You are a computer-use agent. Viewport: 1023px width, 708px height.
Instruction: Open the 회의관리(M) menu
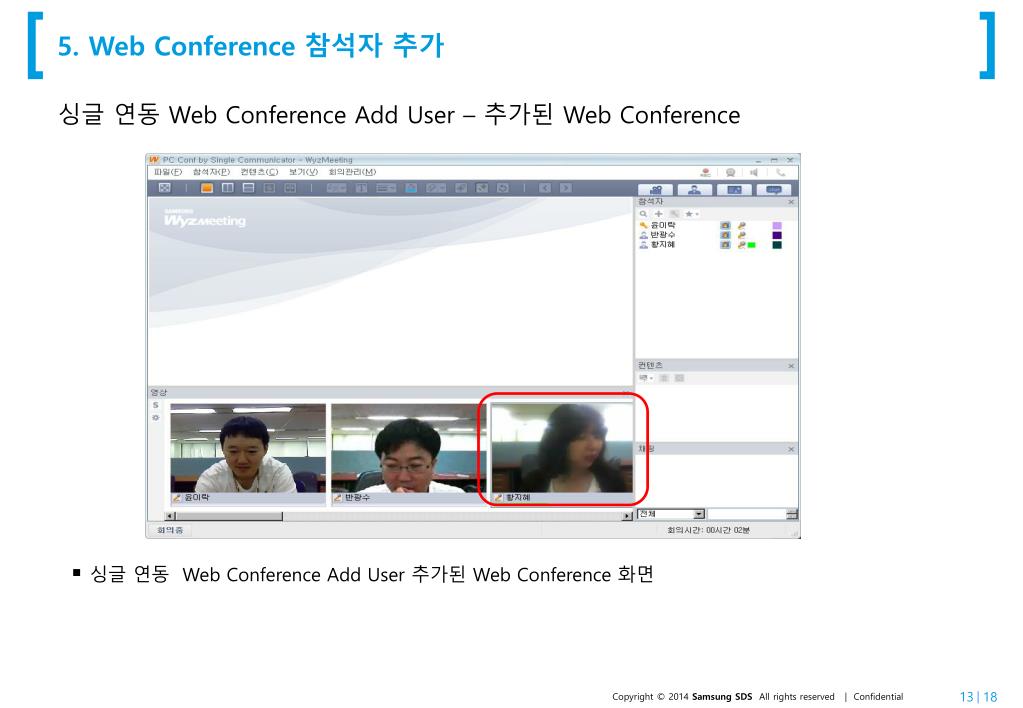point(352,172)
